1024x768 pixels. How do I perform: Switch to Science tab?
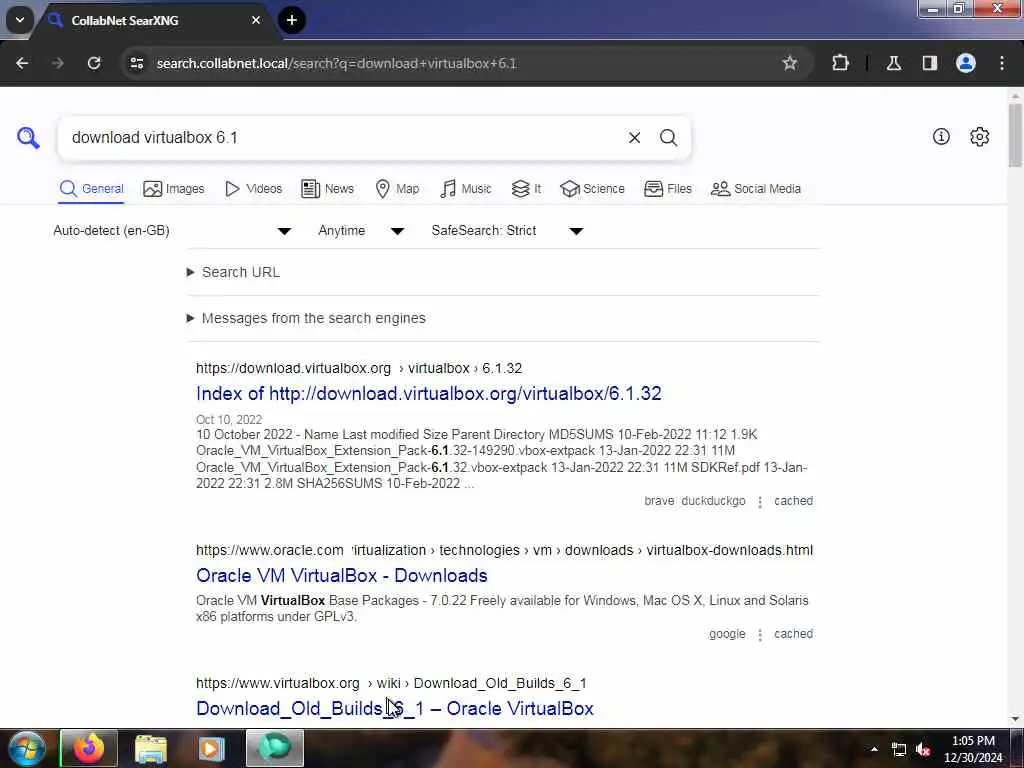coord(592,189)
